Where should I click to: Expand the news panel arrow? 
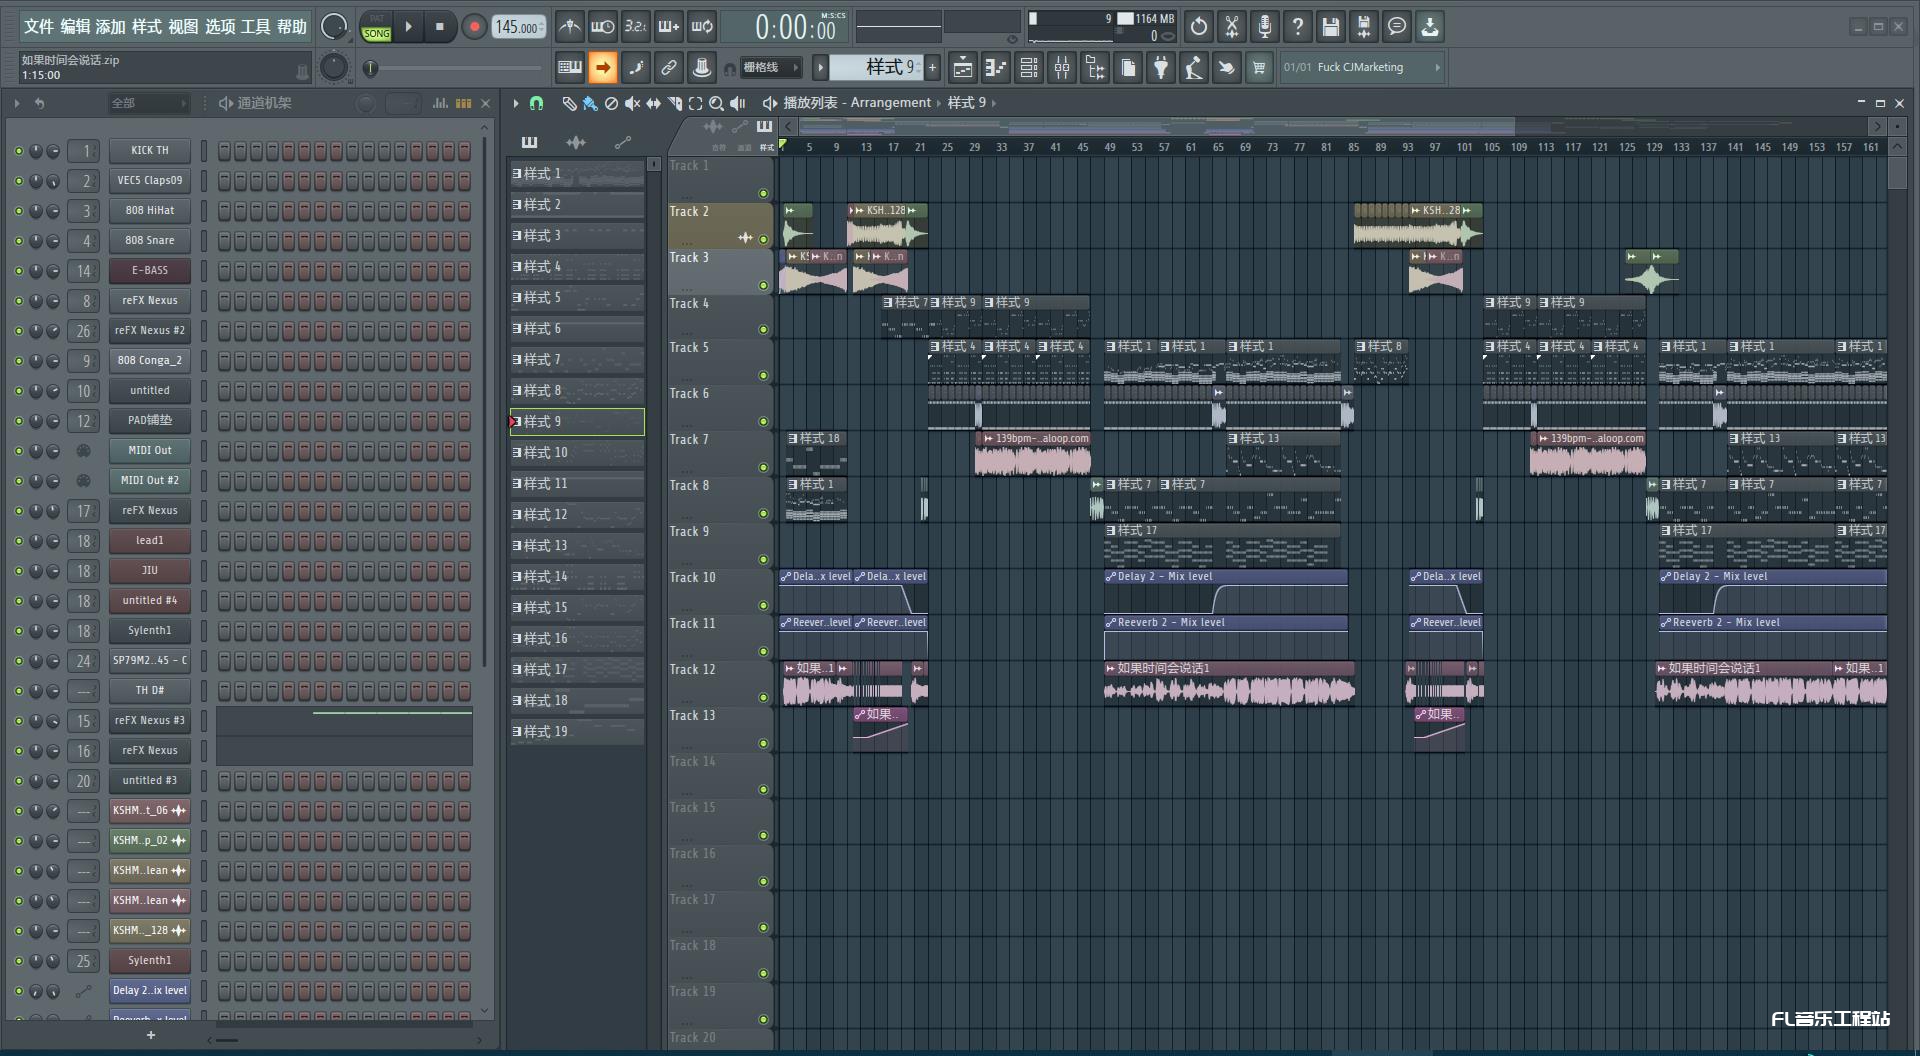pyautogui.click(x=1438, y=68)
